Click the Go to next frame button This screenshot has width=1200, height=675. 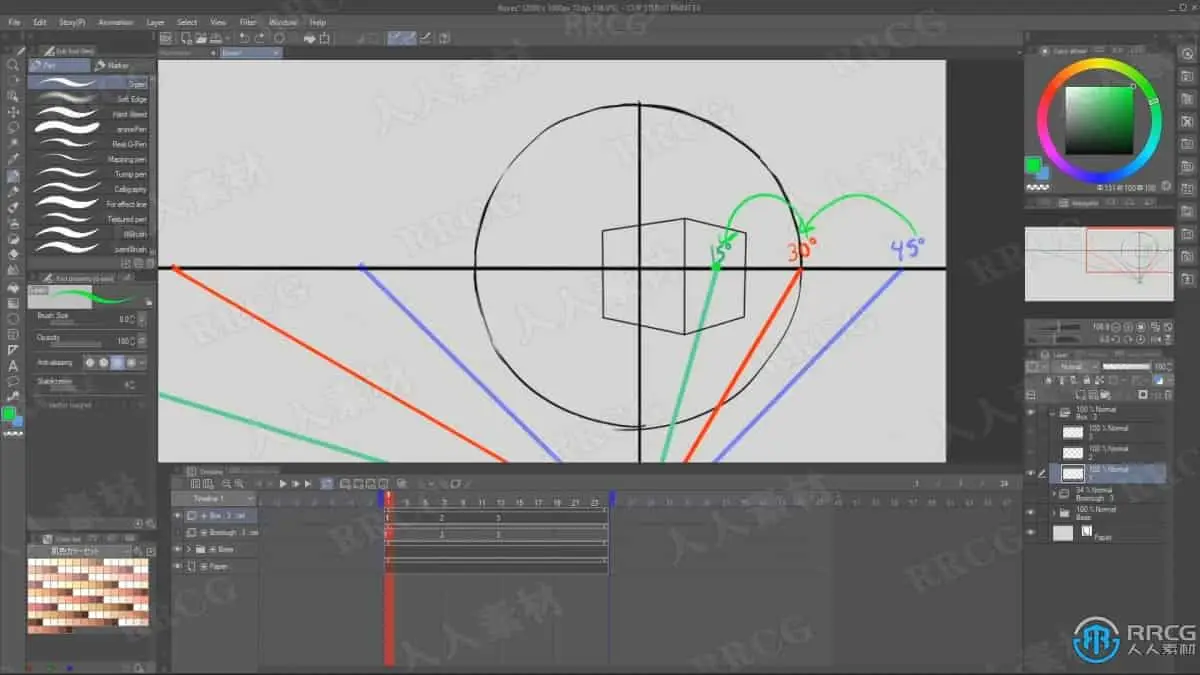click(295, 483)
